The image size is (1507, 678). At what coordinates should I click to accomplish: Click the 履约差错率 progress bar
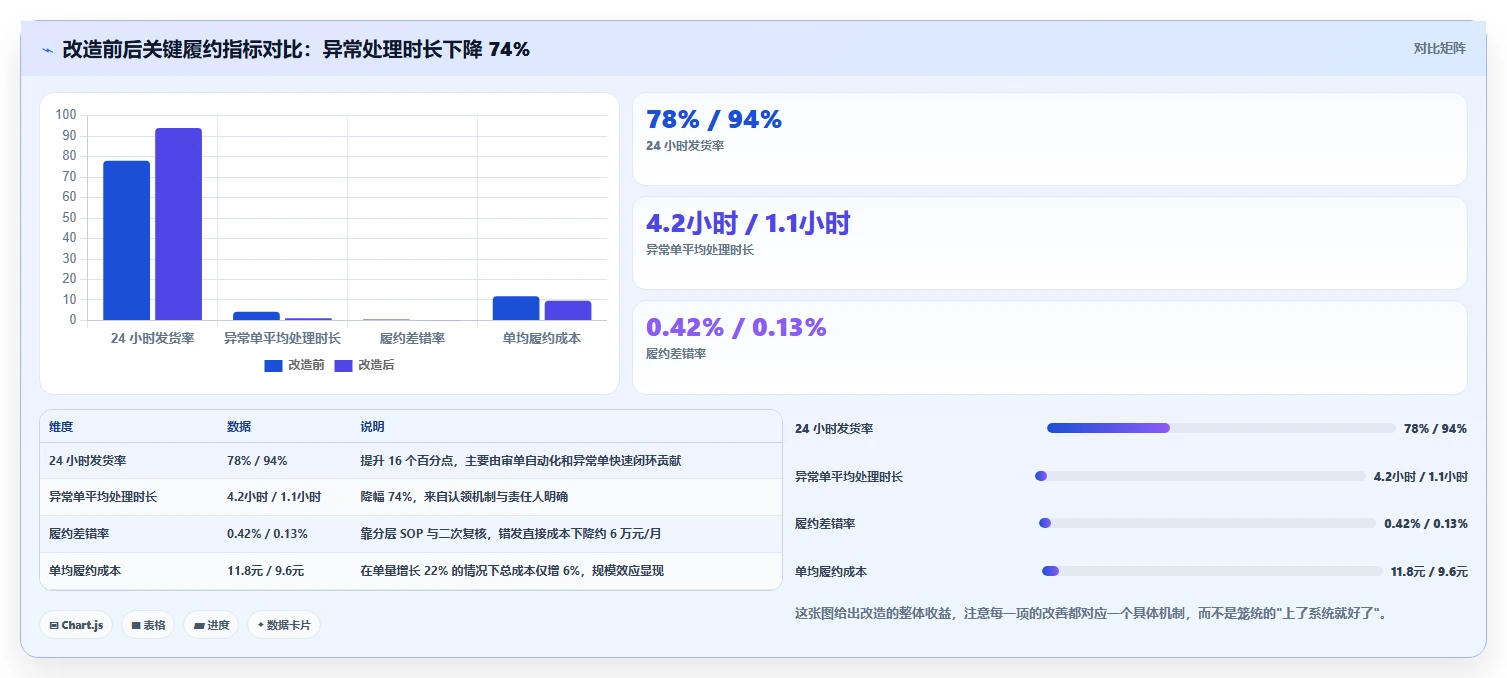click(1207, 523)
